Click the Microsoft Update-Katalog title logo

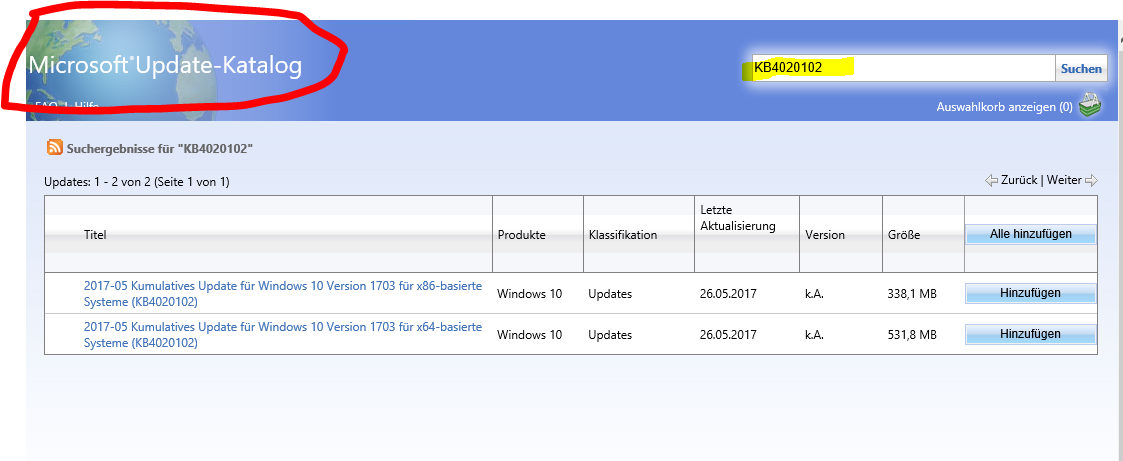(165, 65)
